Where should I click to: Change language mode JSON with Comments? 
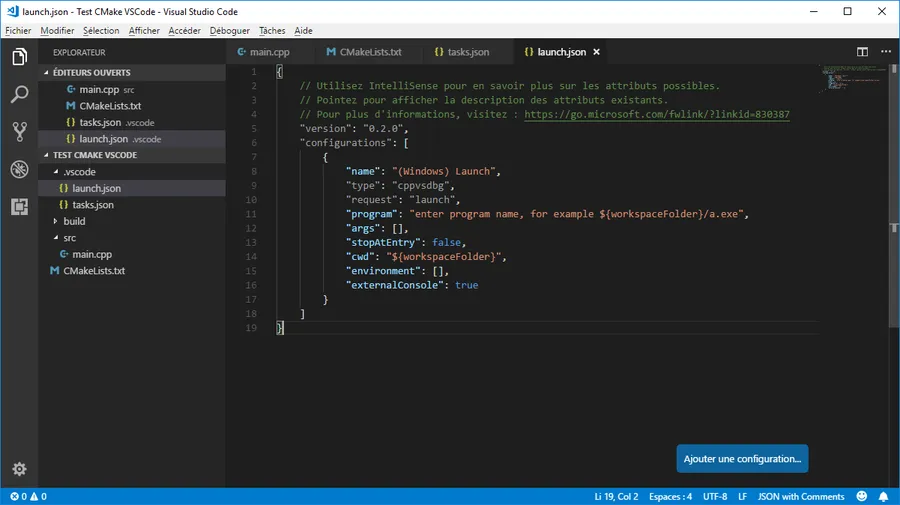tap(801, 496)
